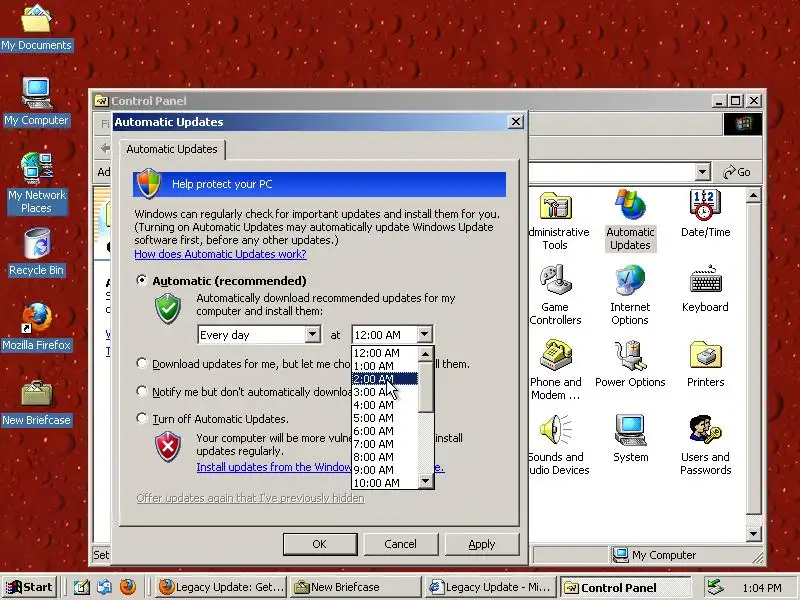Image resolution: width=800 pixels, height=600 pixels.
Task: Open the Every day frequency dropdown
Action: (x=313, y=335)
